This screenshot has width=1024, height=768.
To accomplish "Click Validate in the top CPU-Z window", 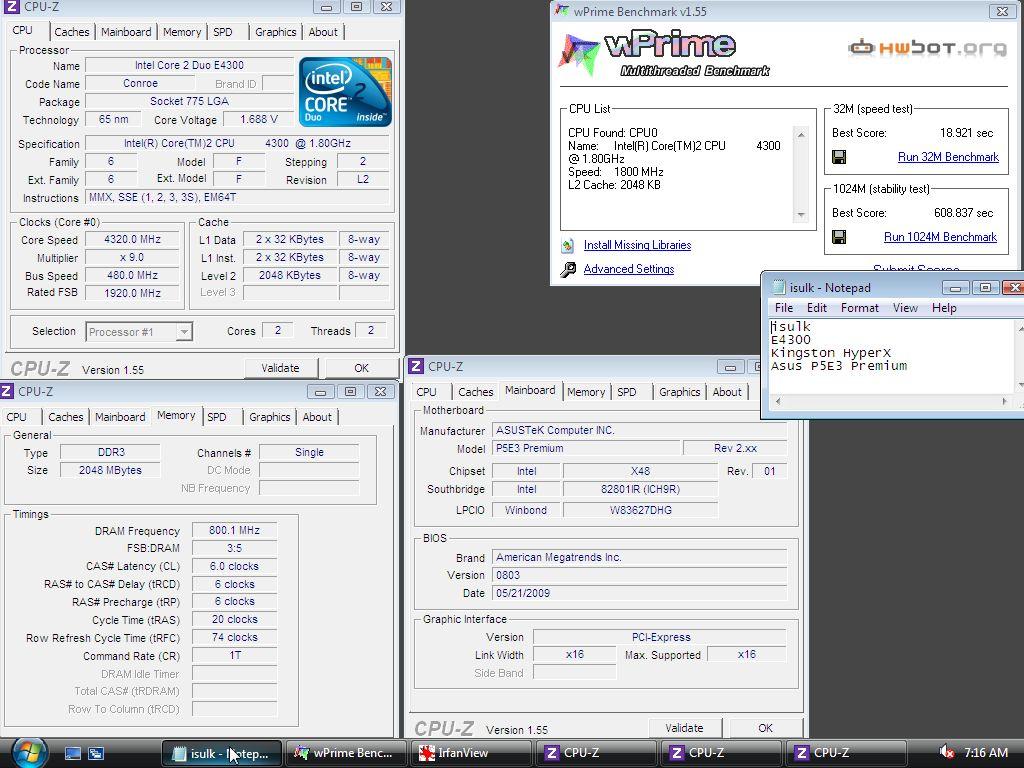I will [281, 368].
